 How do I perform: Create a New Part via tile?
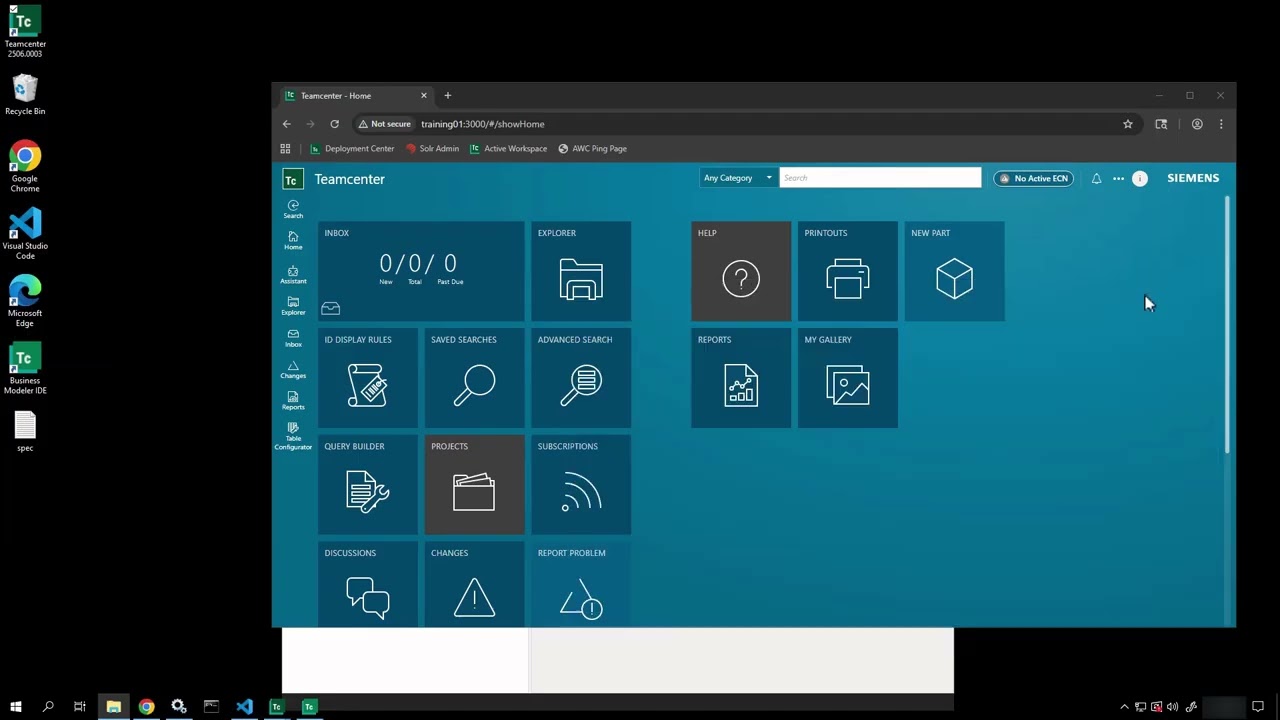[954, 271]
